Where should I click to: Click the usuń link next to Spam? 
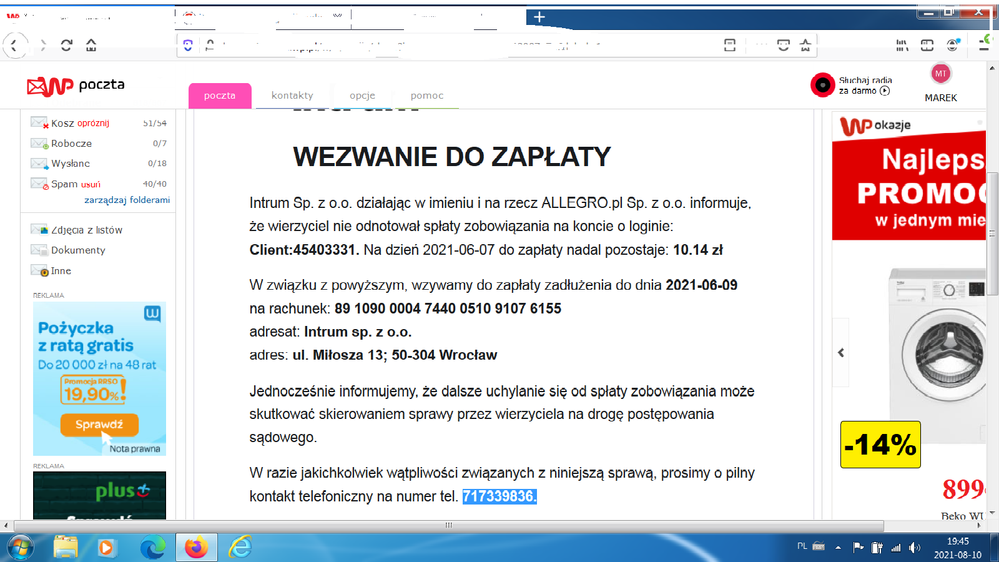click(x=90, y=184)
